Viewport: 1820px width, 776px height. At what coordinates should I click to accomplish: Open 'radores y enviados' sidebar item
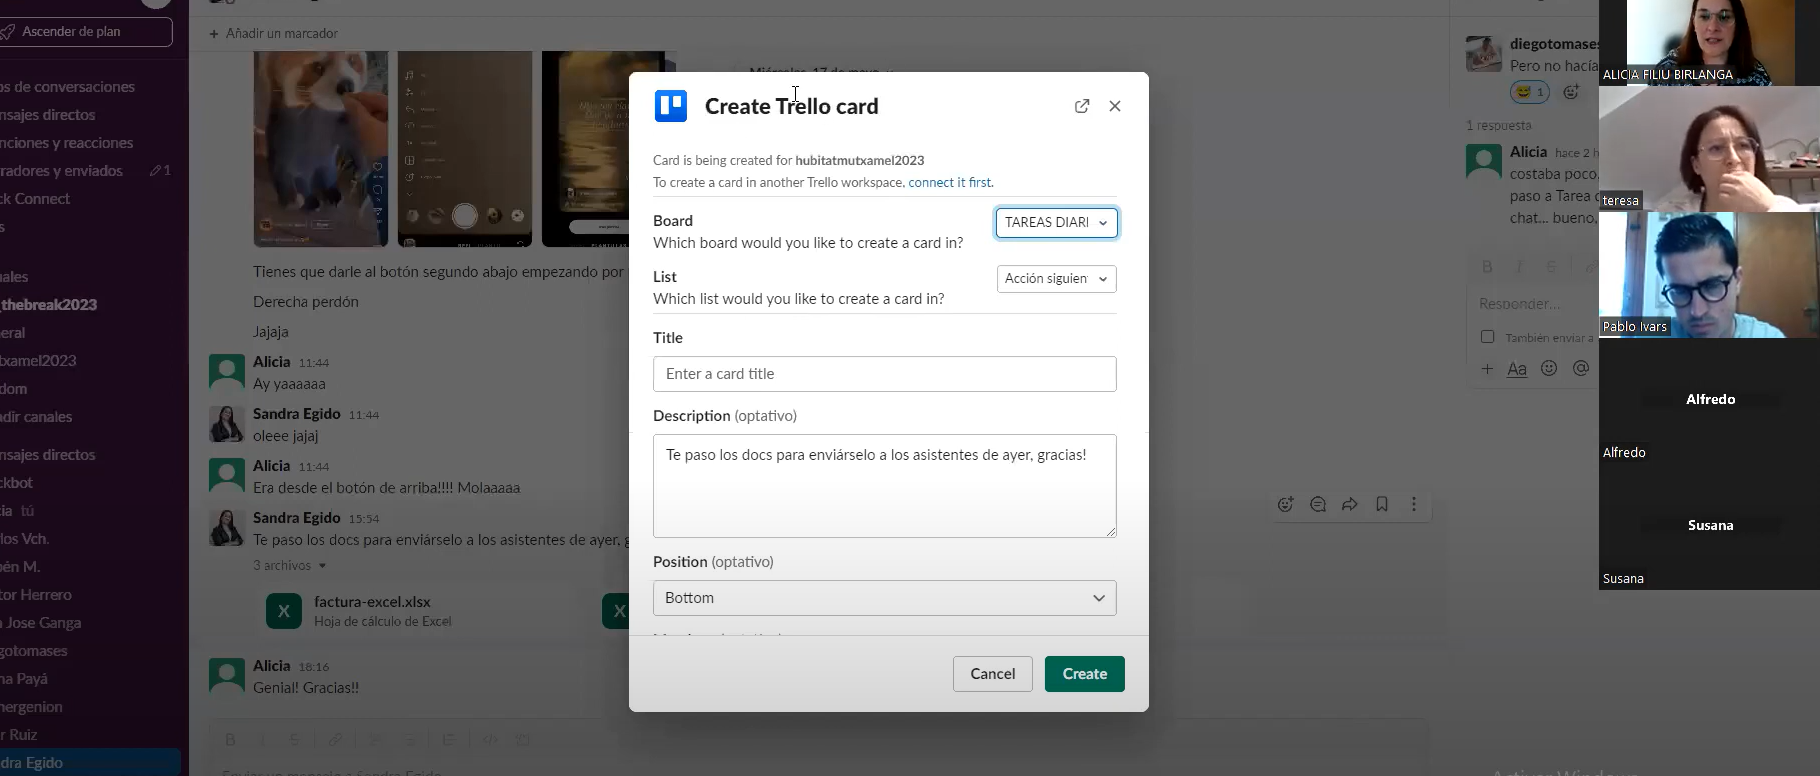(62, 171)
